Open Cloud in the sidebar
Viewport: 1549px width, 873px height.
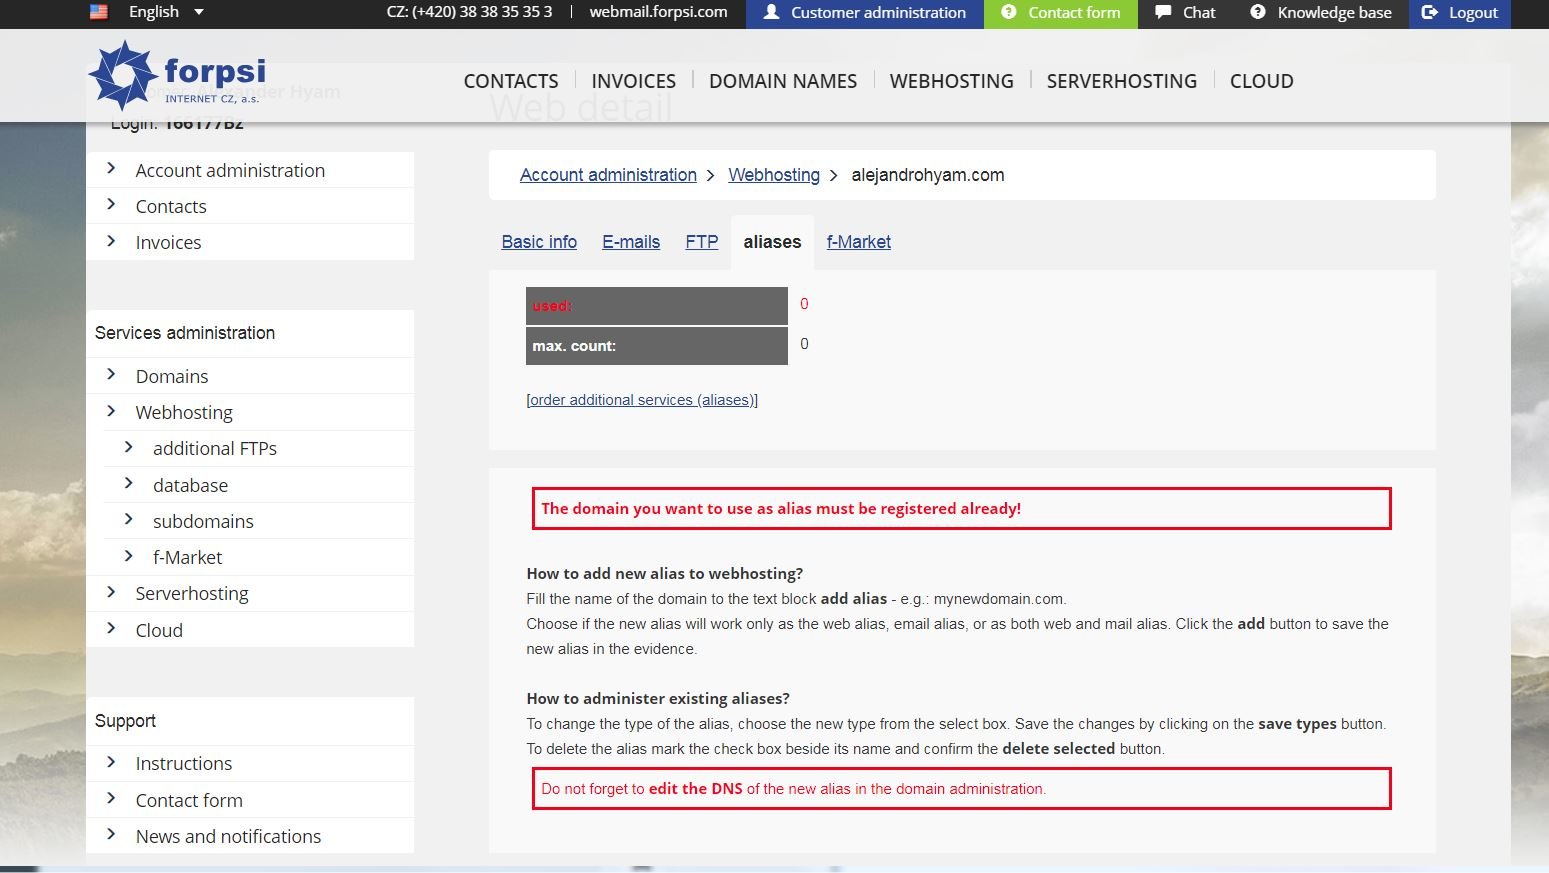(159, 630)
